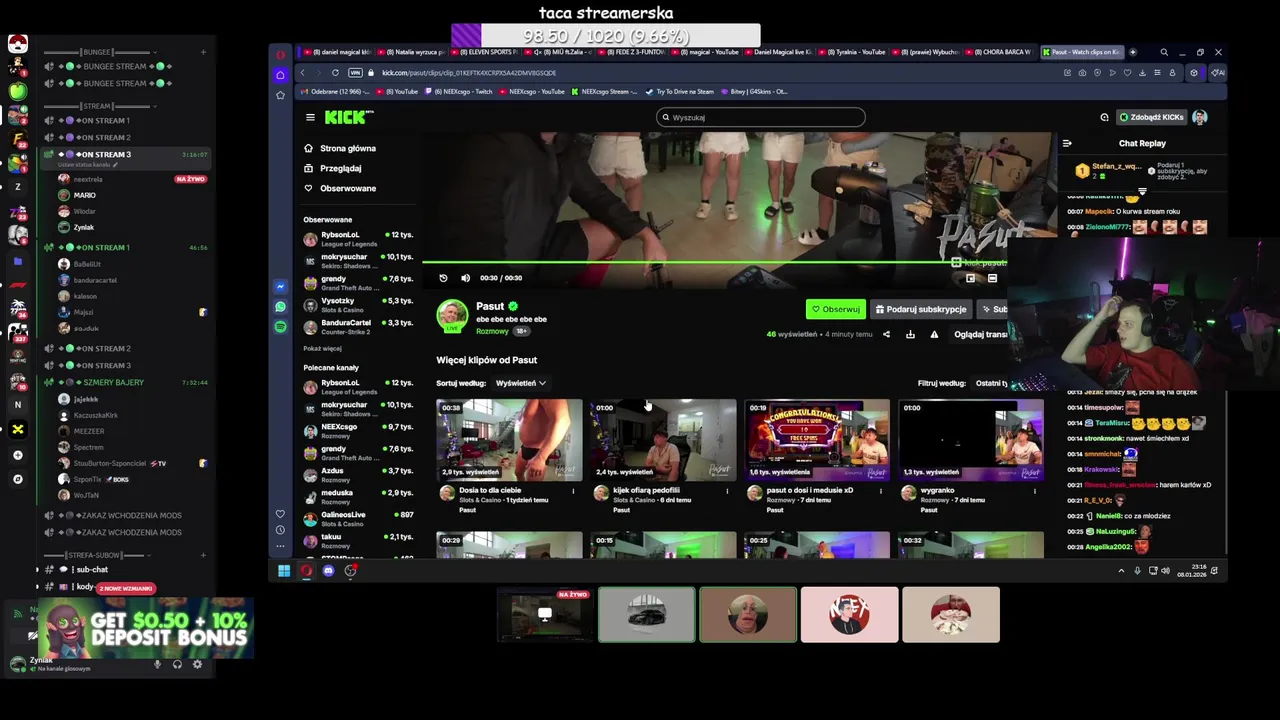
Task: Open options menu for the wygranko clip
Action: point(1035,491)
